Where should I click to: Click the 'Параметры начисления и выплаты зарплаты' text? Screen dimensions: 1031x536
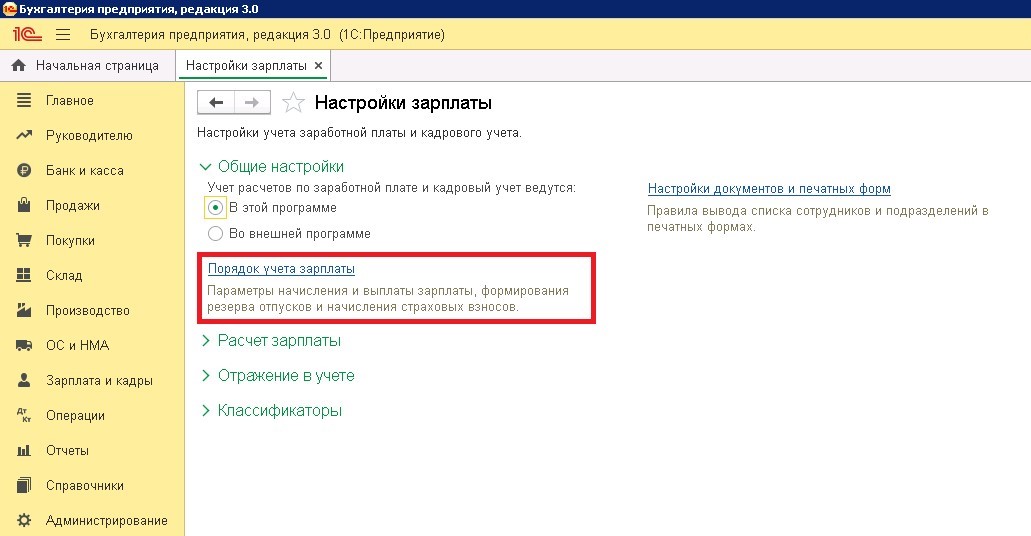388,299
